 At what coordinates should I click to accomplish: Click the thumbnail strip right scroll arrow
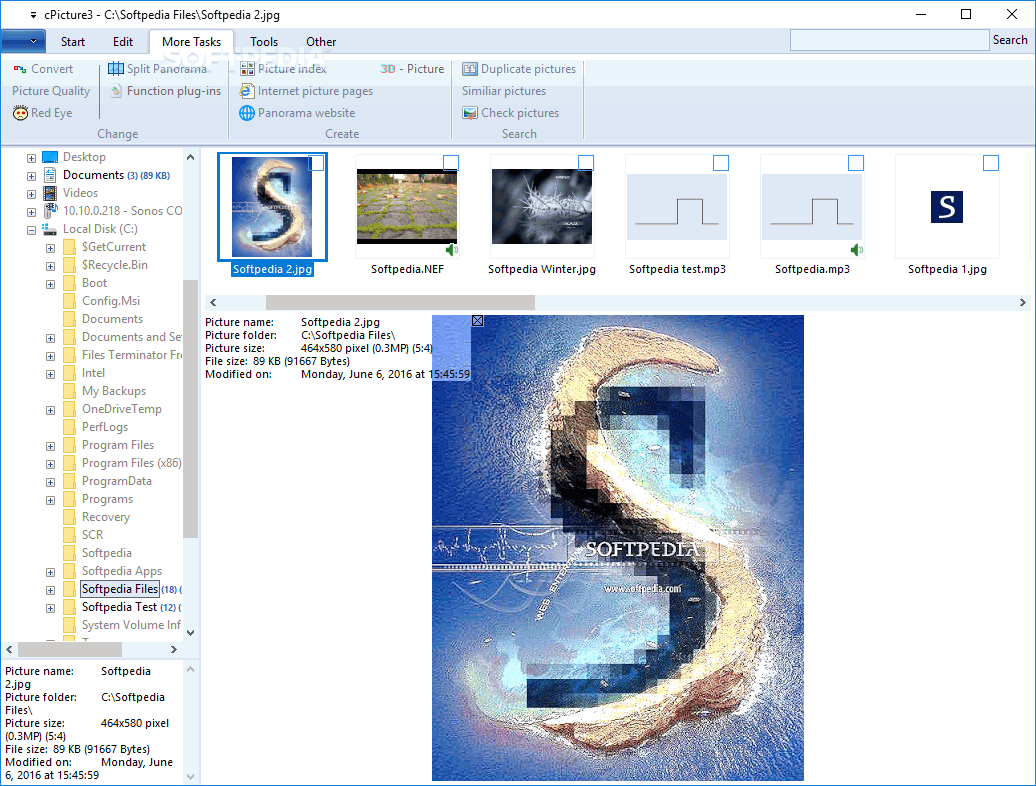tap(1023, 303)
